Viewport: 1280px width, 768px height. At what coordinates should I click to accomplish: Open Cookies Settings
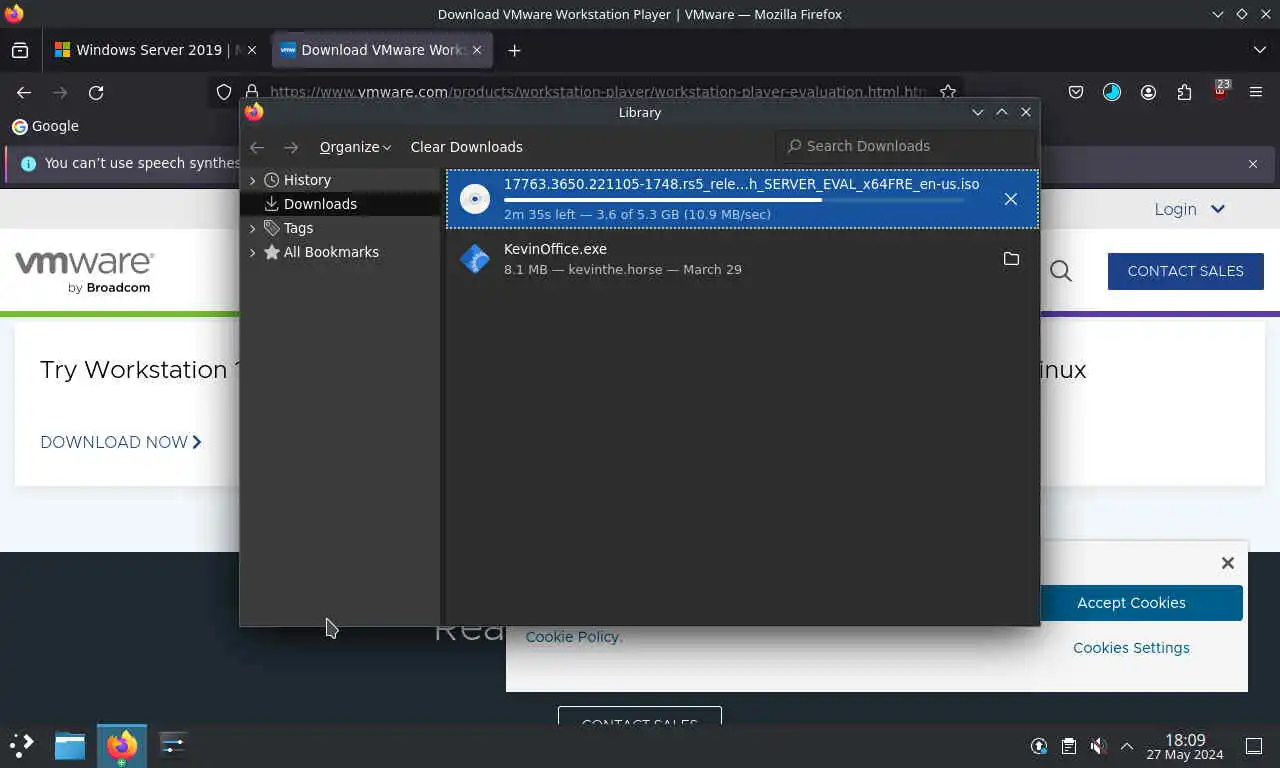(x=1131, y=648)
